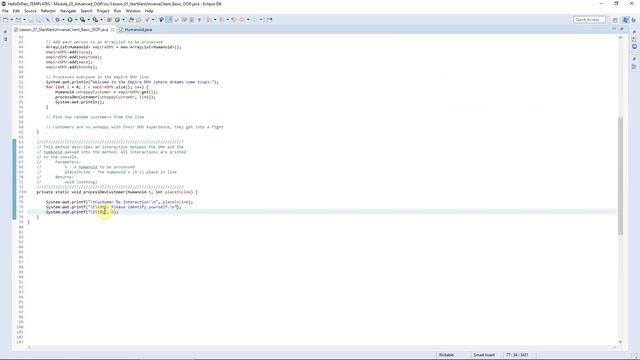Select the Lesson_01_StarWarsUniverseClient_Basic_OOP.java tab
The height and width of the screenshot is (360, 640).
pos(63,30)
